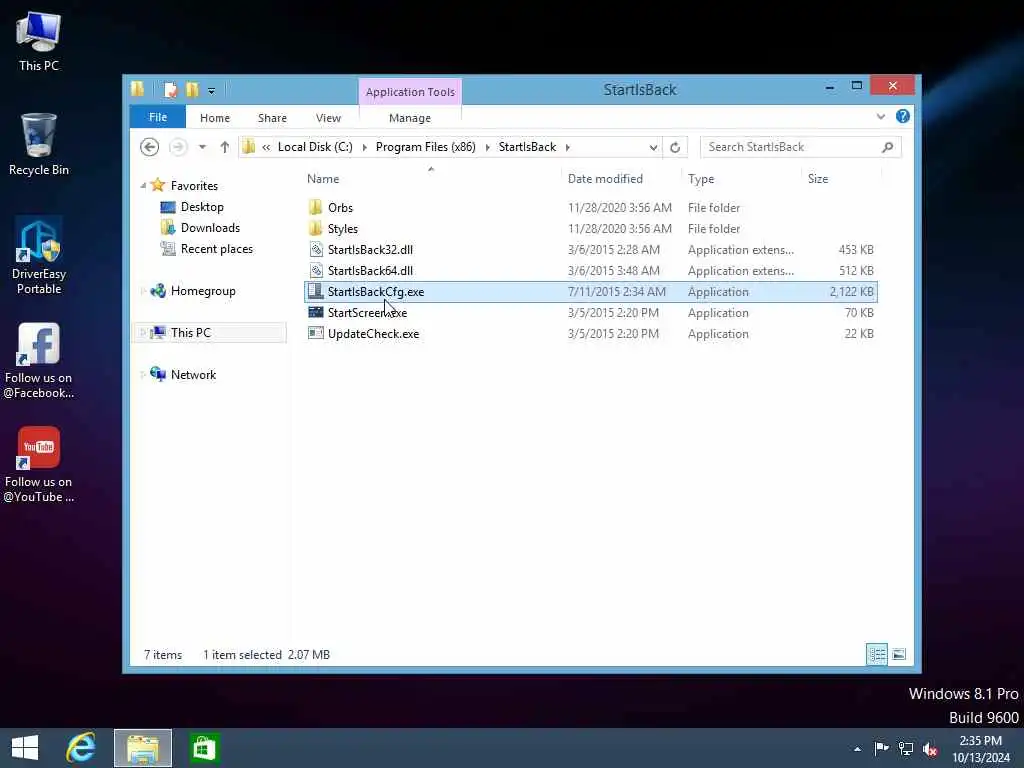This screenshot has height=768, width=1024.
Task: Select UpdateCheck.exe file icon
Action: (x=315, y=333)
